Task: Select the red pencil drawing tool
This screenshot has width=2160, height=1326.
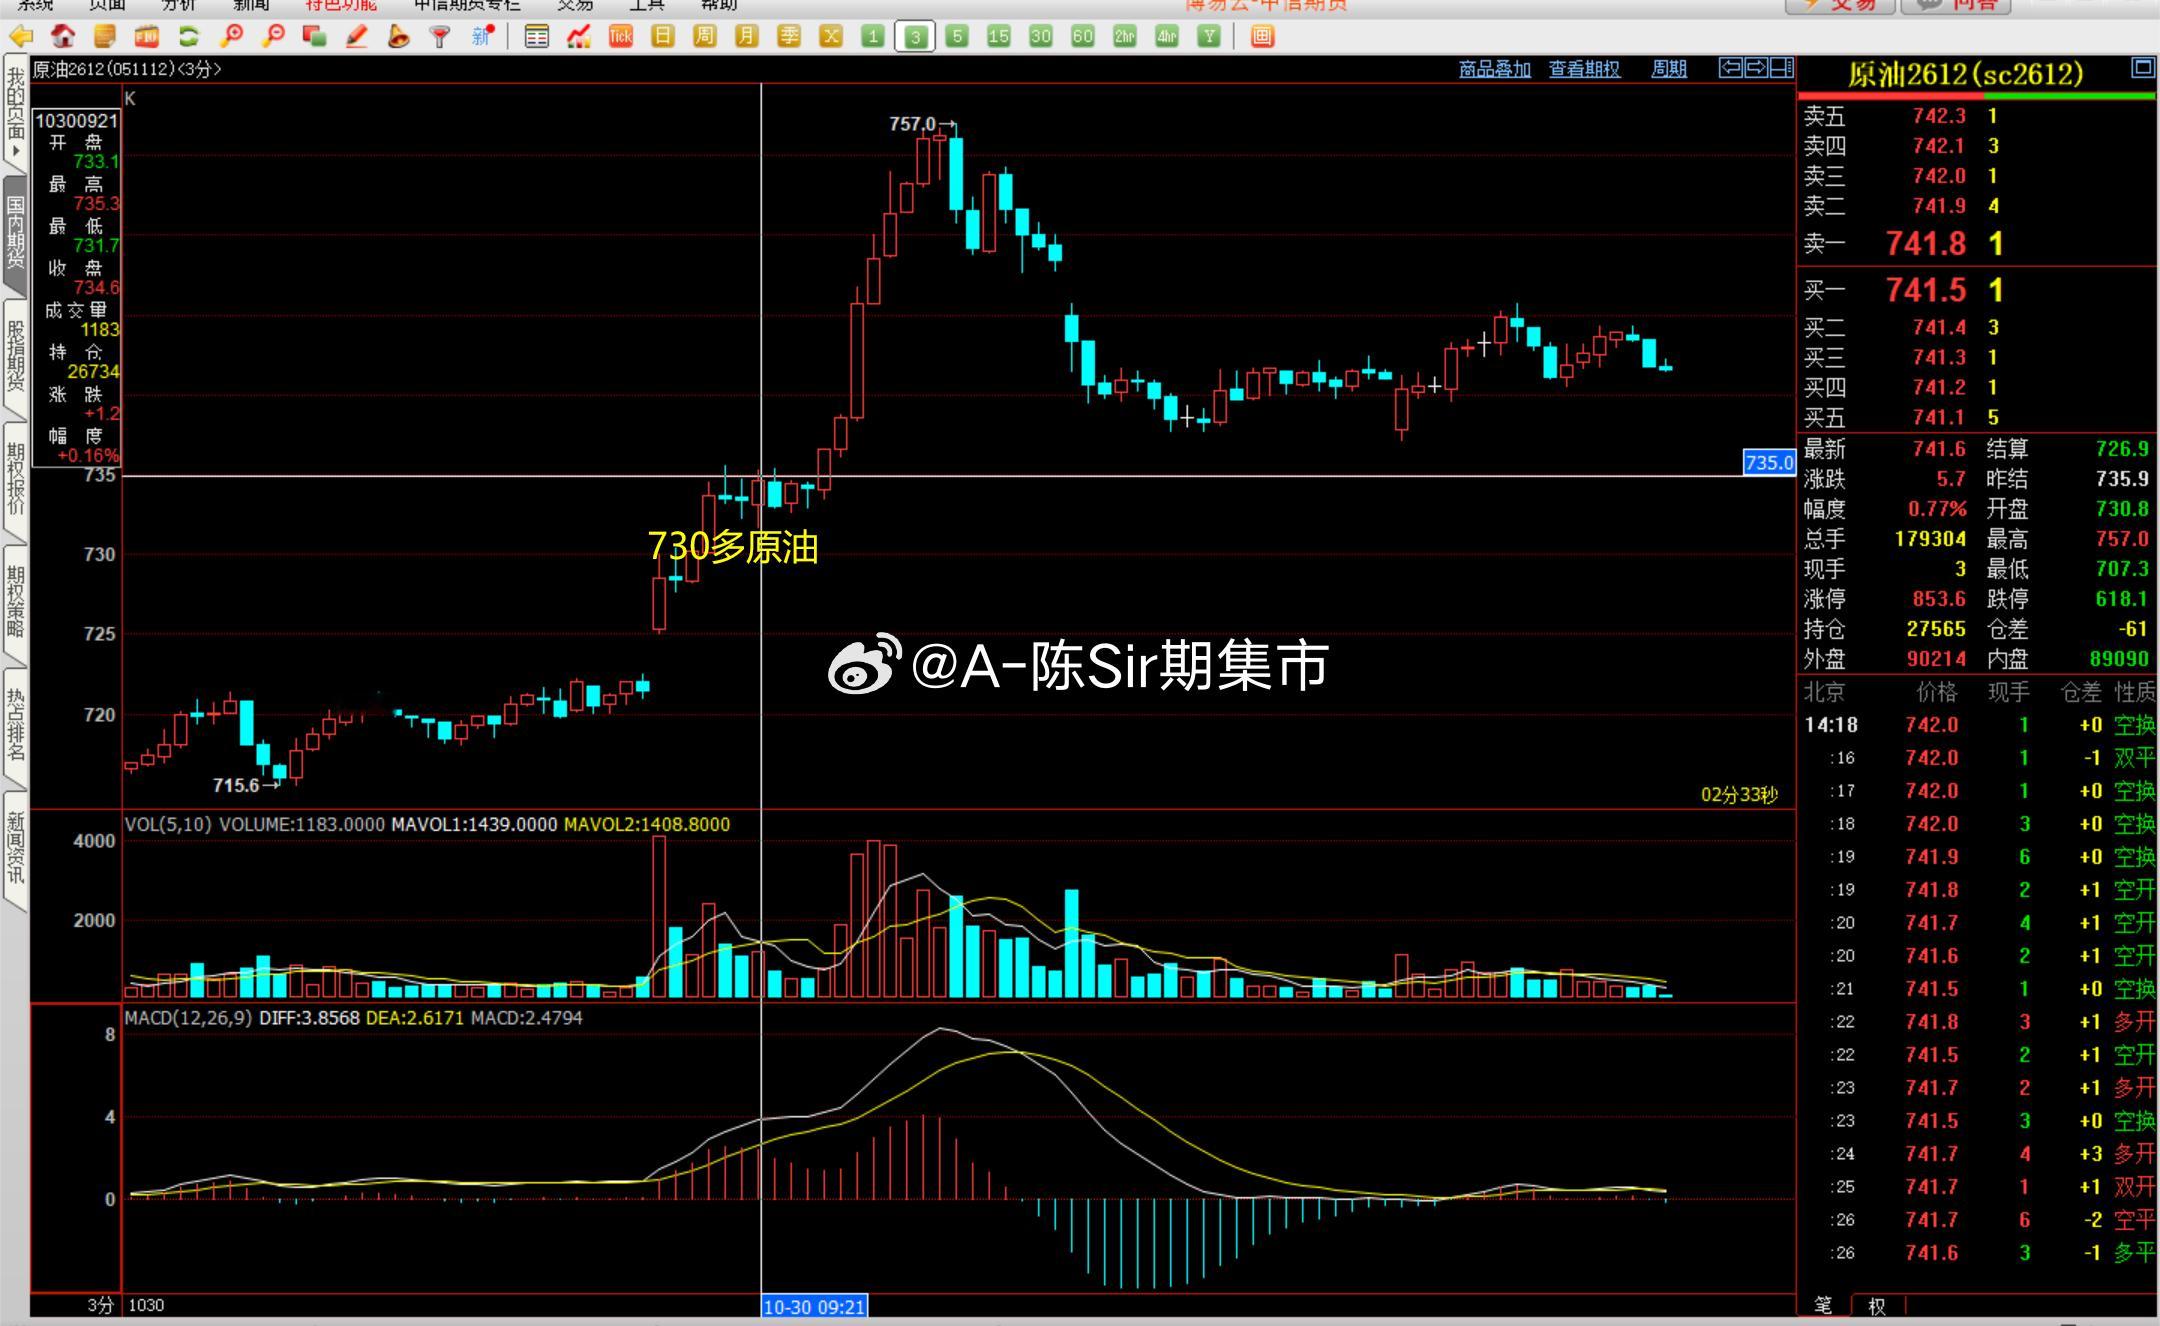Action: tap(356, 37)
